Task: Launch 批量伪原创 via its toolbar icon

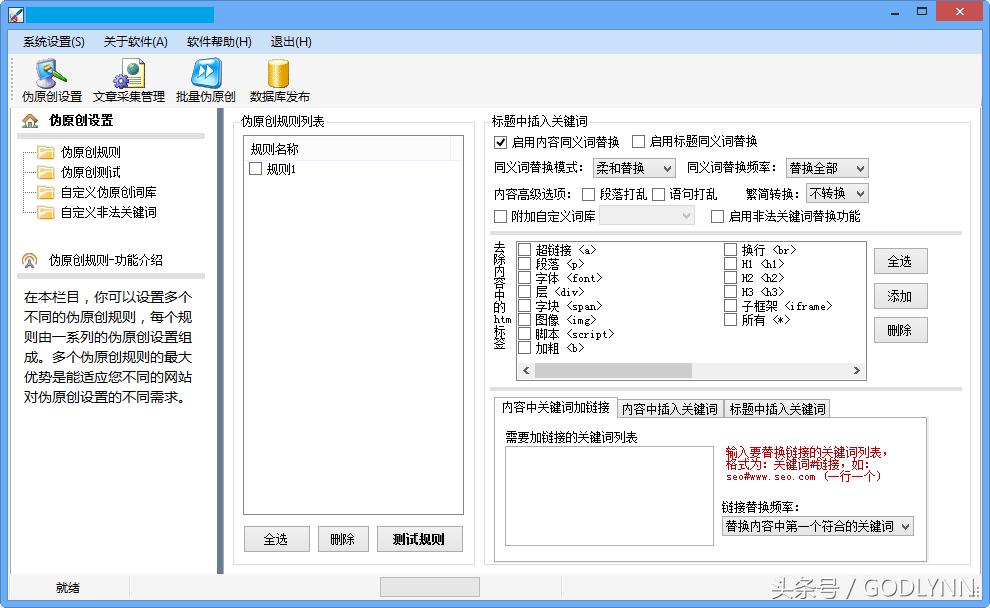Action: point(204,79)
